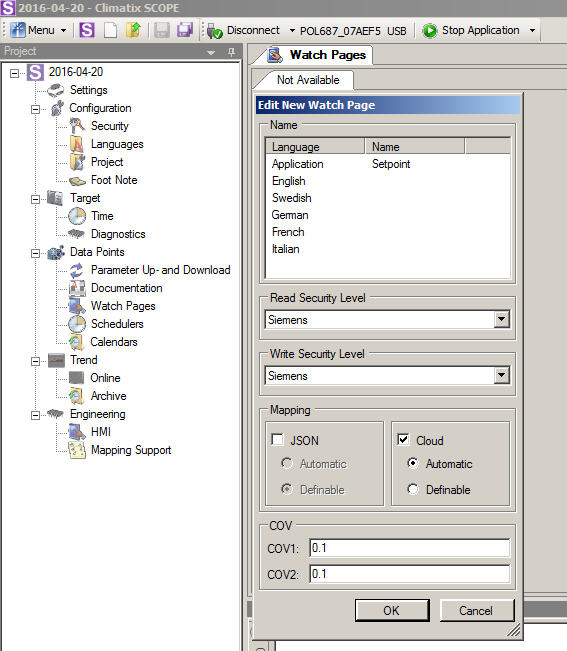Click the open project folder icon
This screenshot has width=567, height=651.
(x=133, y=30)
